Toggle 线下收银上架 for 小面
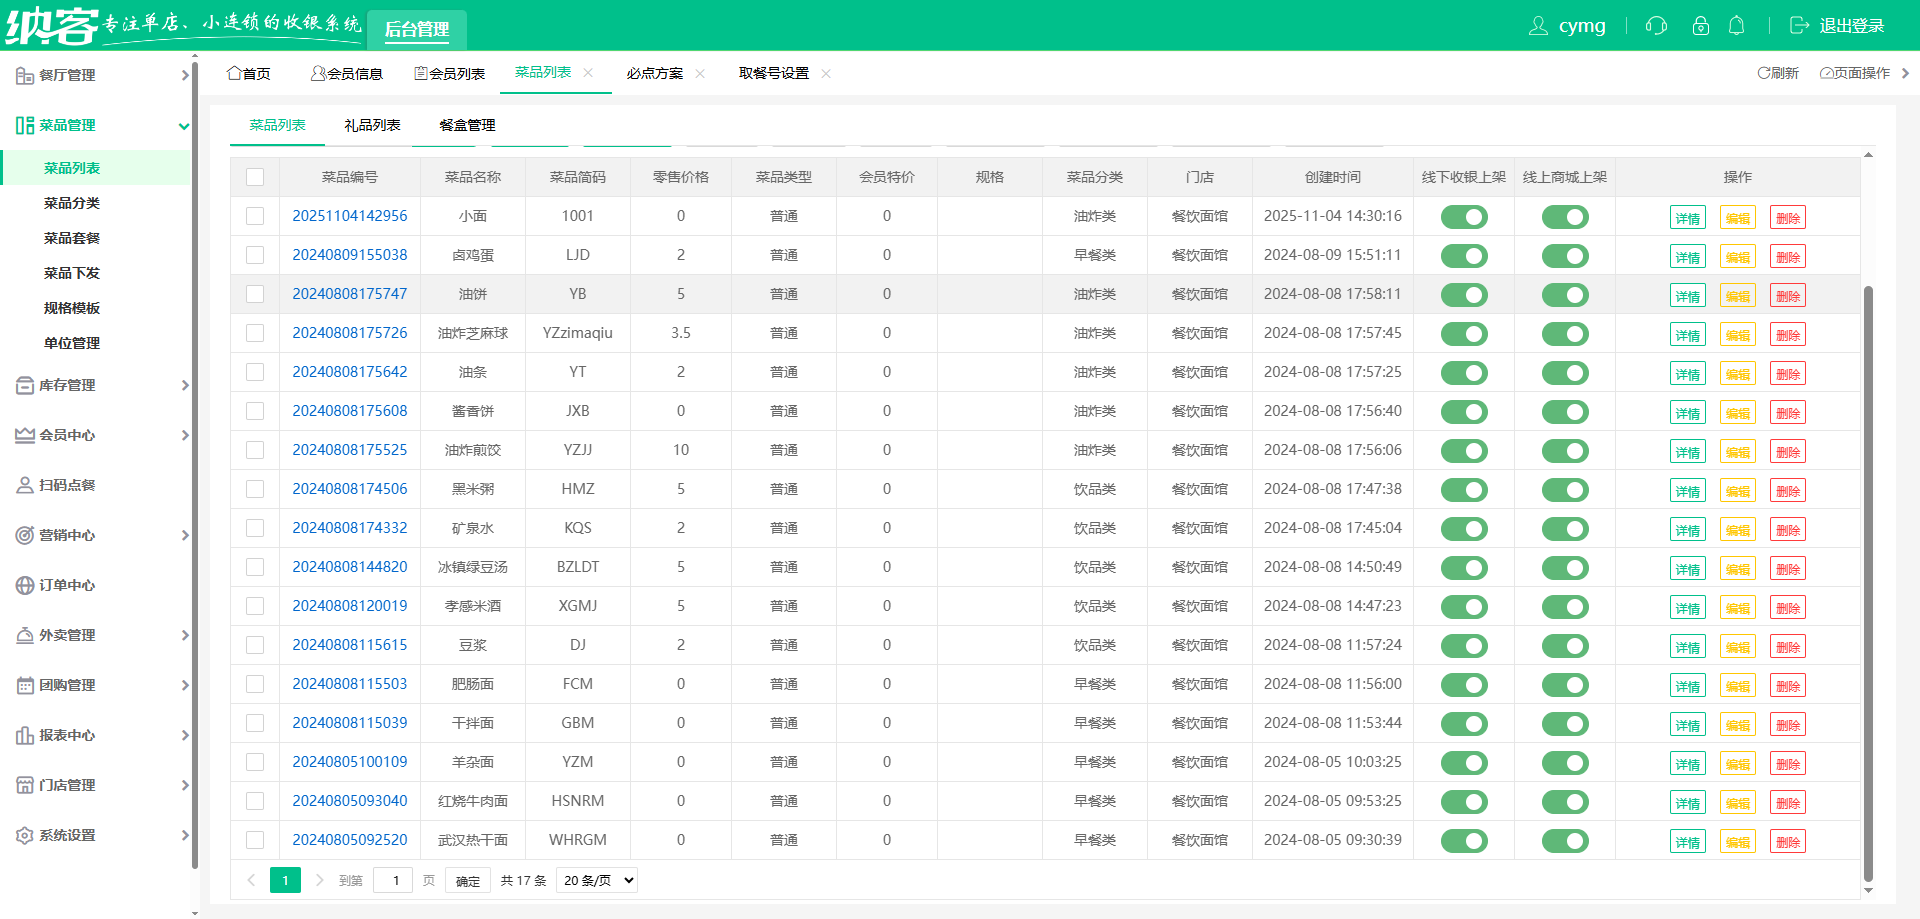Viewport: 1920px width, 919px height. 1464,217
